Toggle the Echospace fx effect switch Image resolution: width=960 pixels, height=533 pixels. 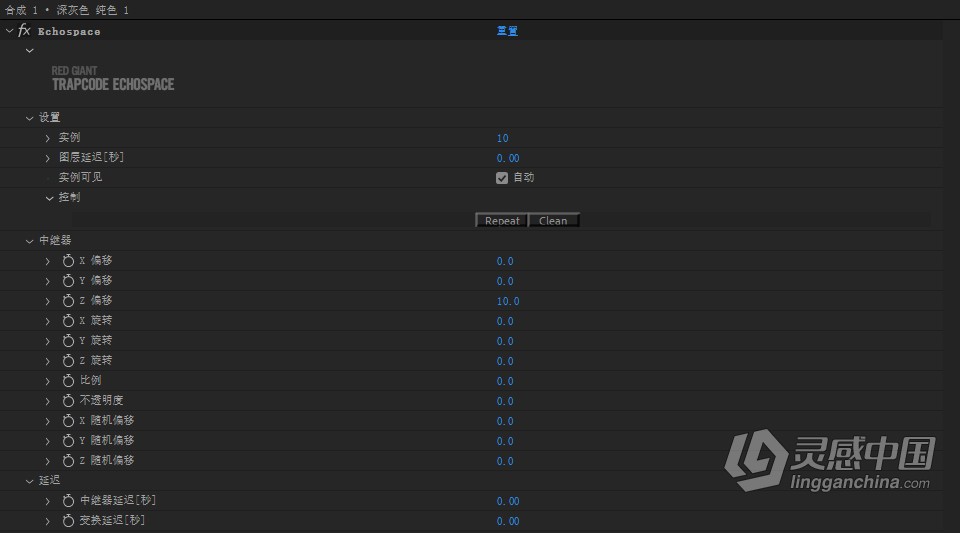24,31
